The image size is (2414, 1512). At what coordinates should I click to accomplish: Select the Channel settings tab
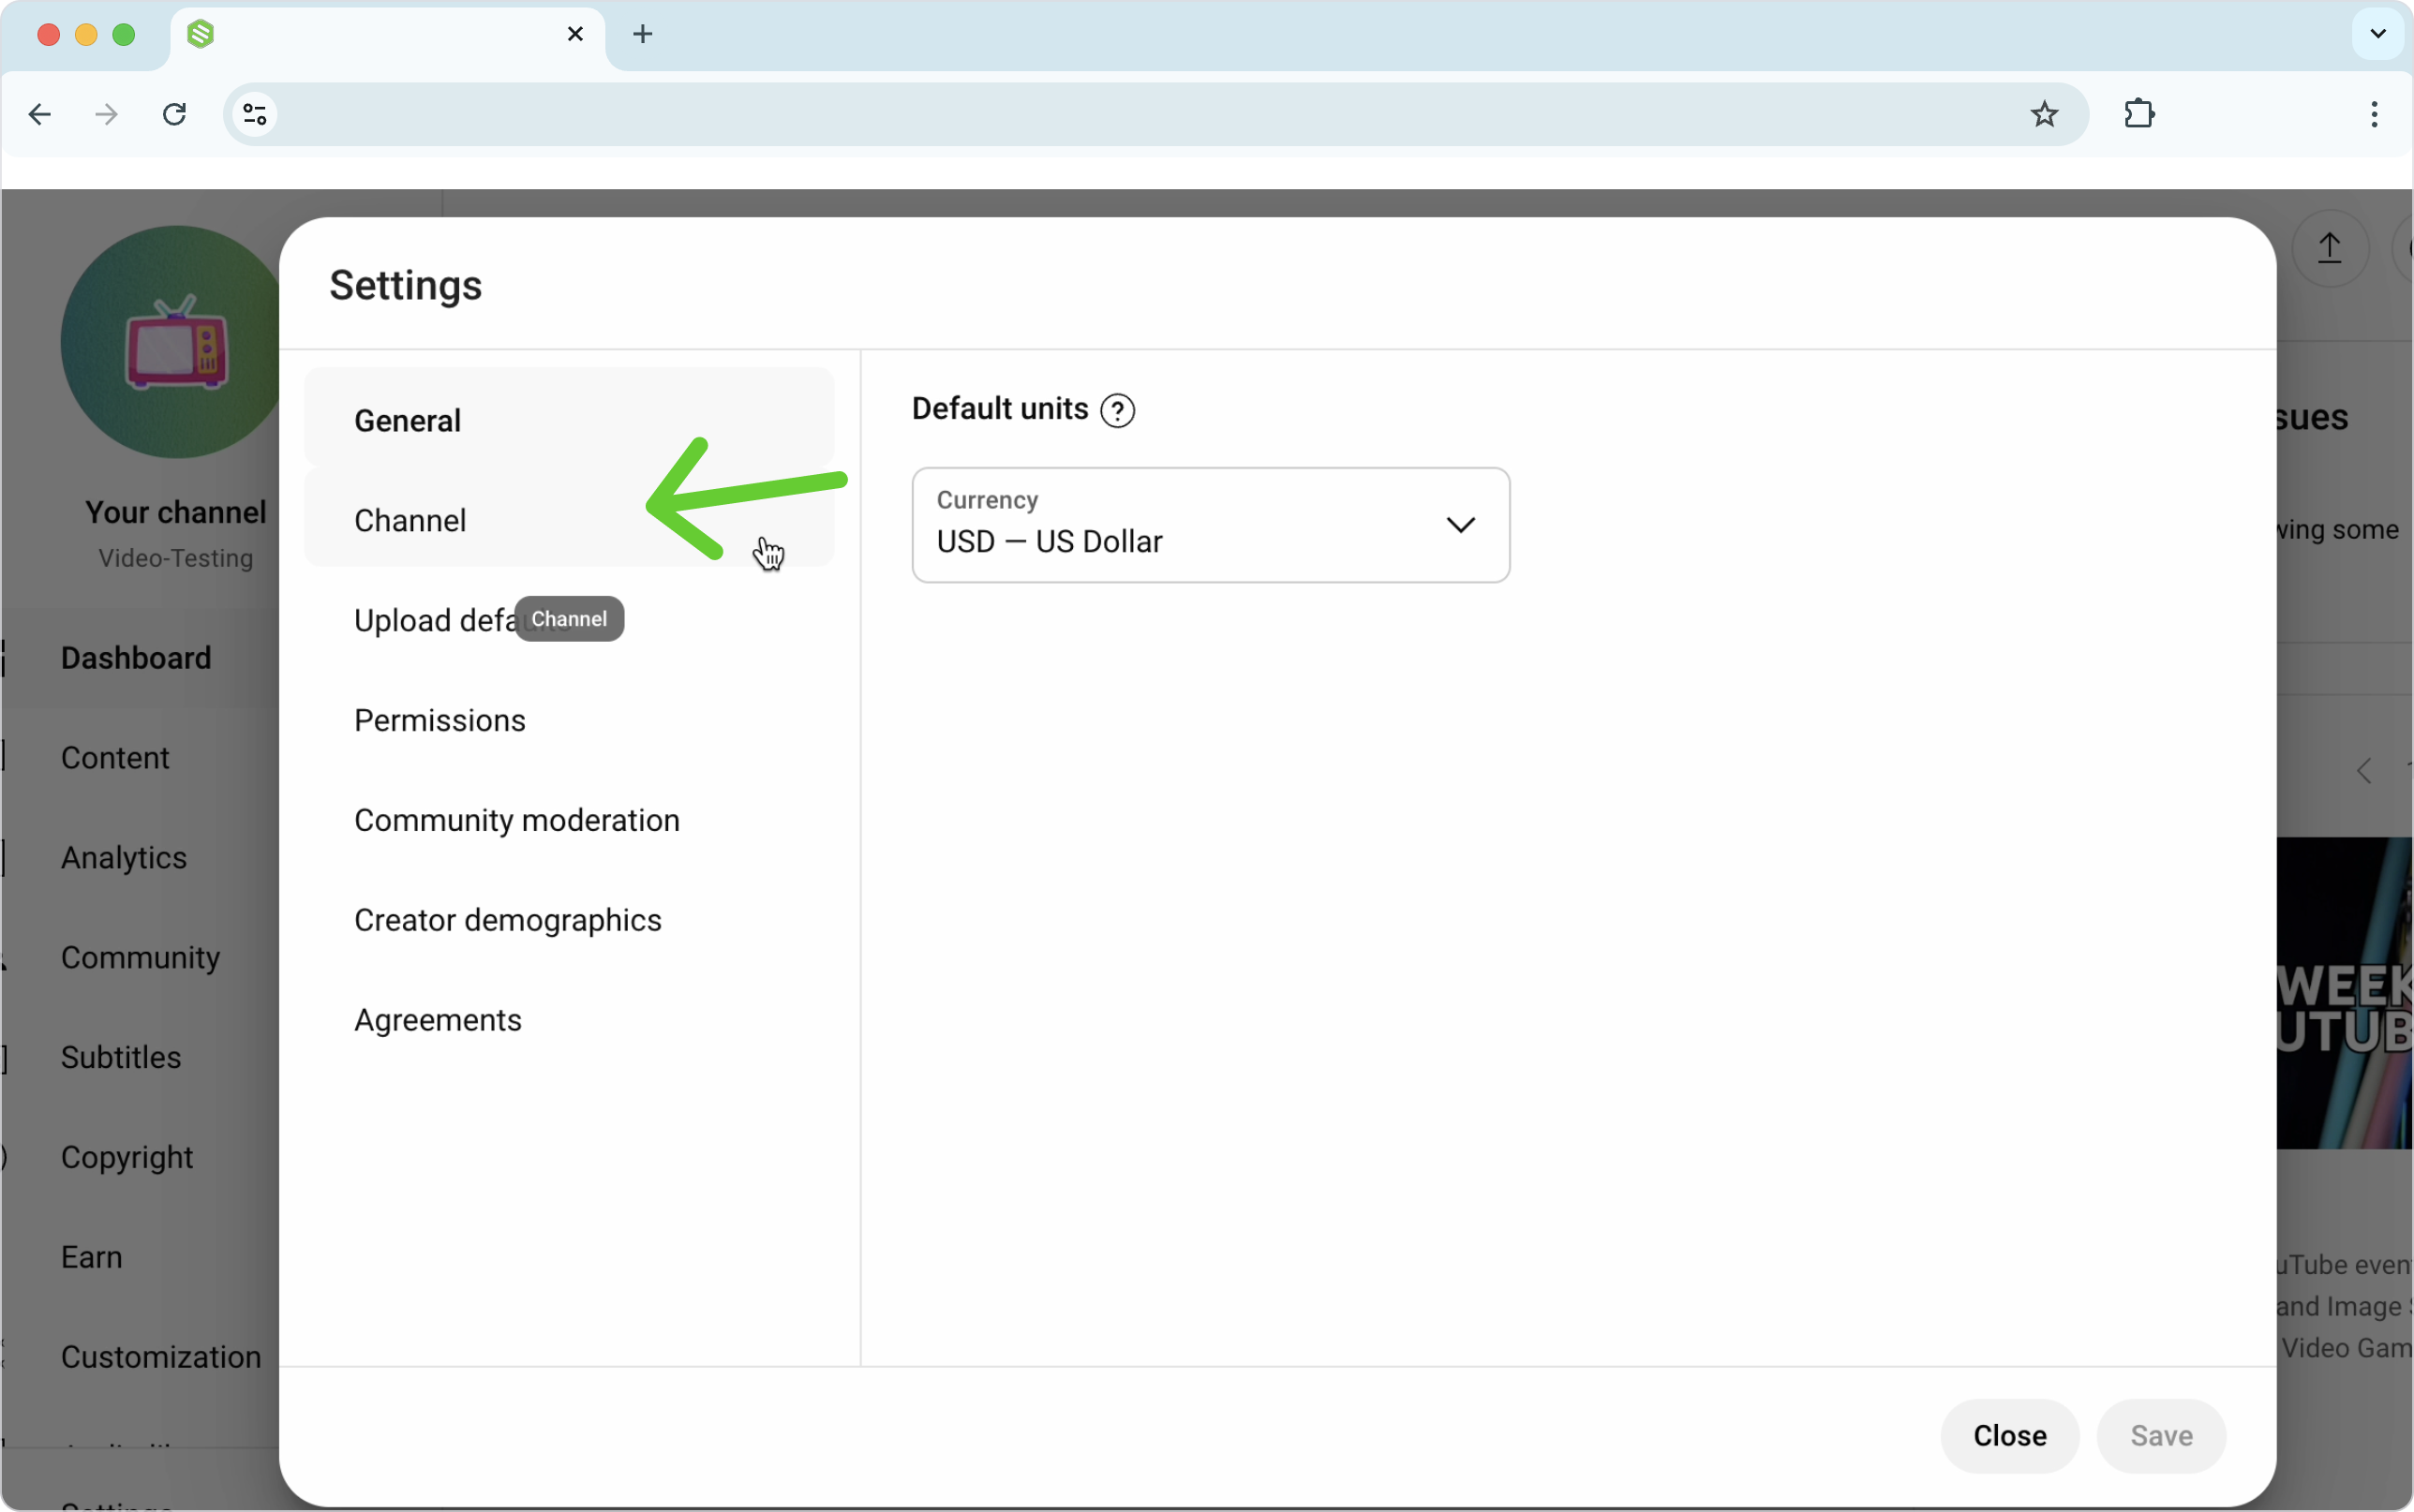pyautogui.click(x=410, y=520)
